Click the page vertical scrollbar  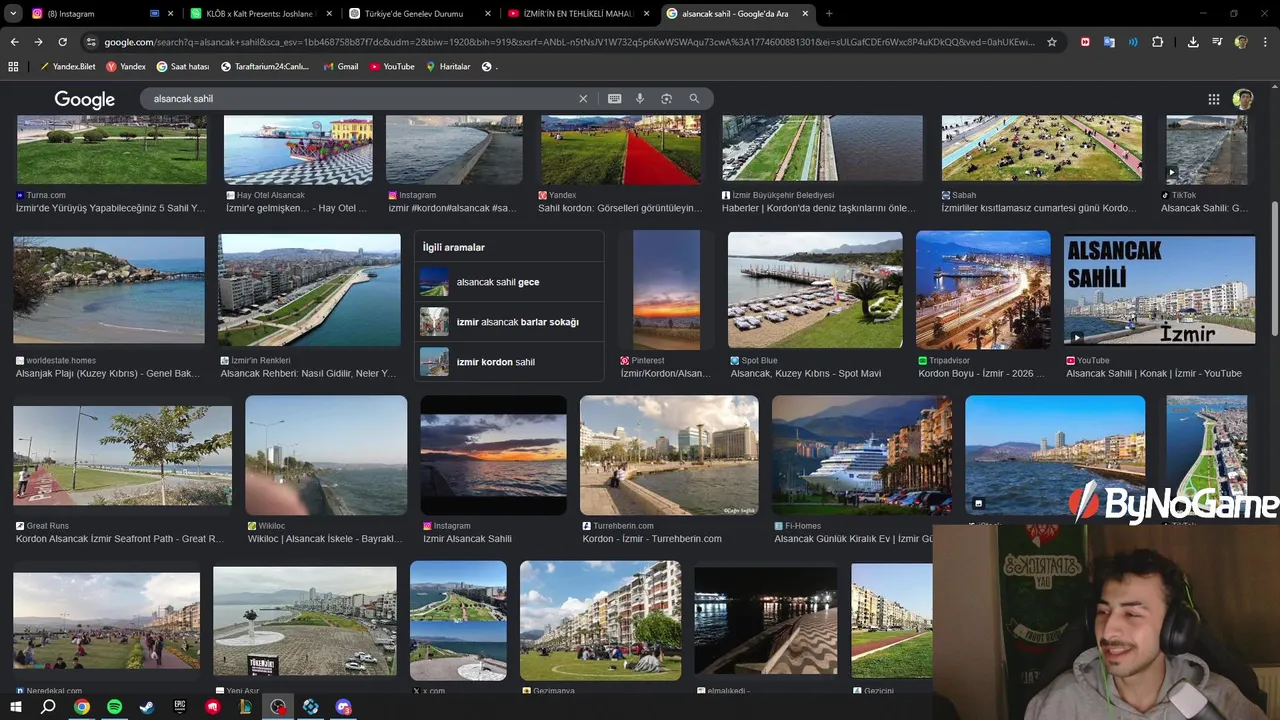(1274, 270)
